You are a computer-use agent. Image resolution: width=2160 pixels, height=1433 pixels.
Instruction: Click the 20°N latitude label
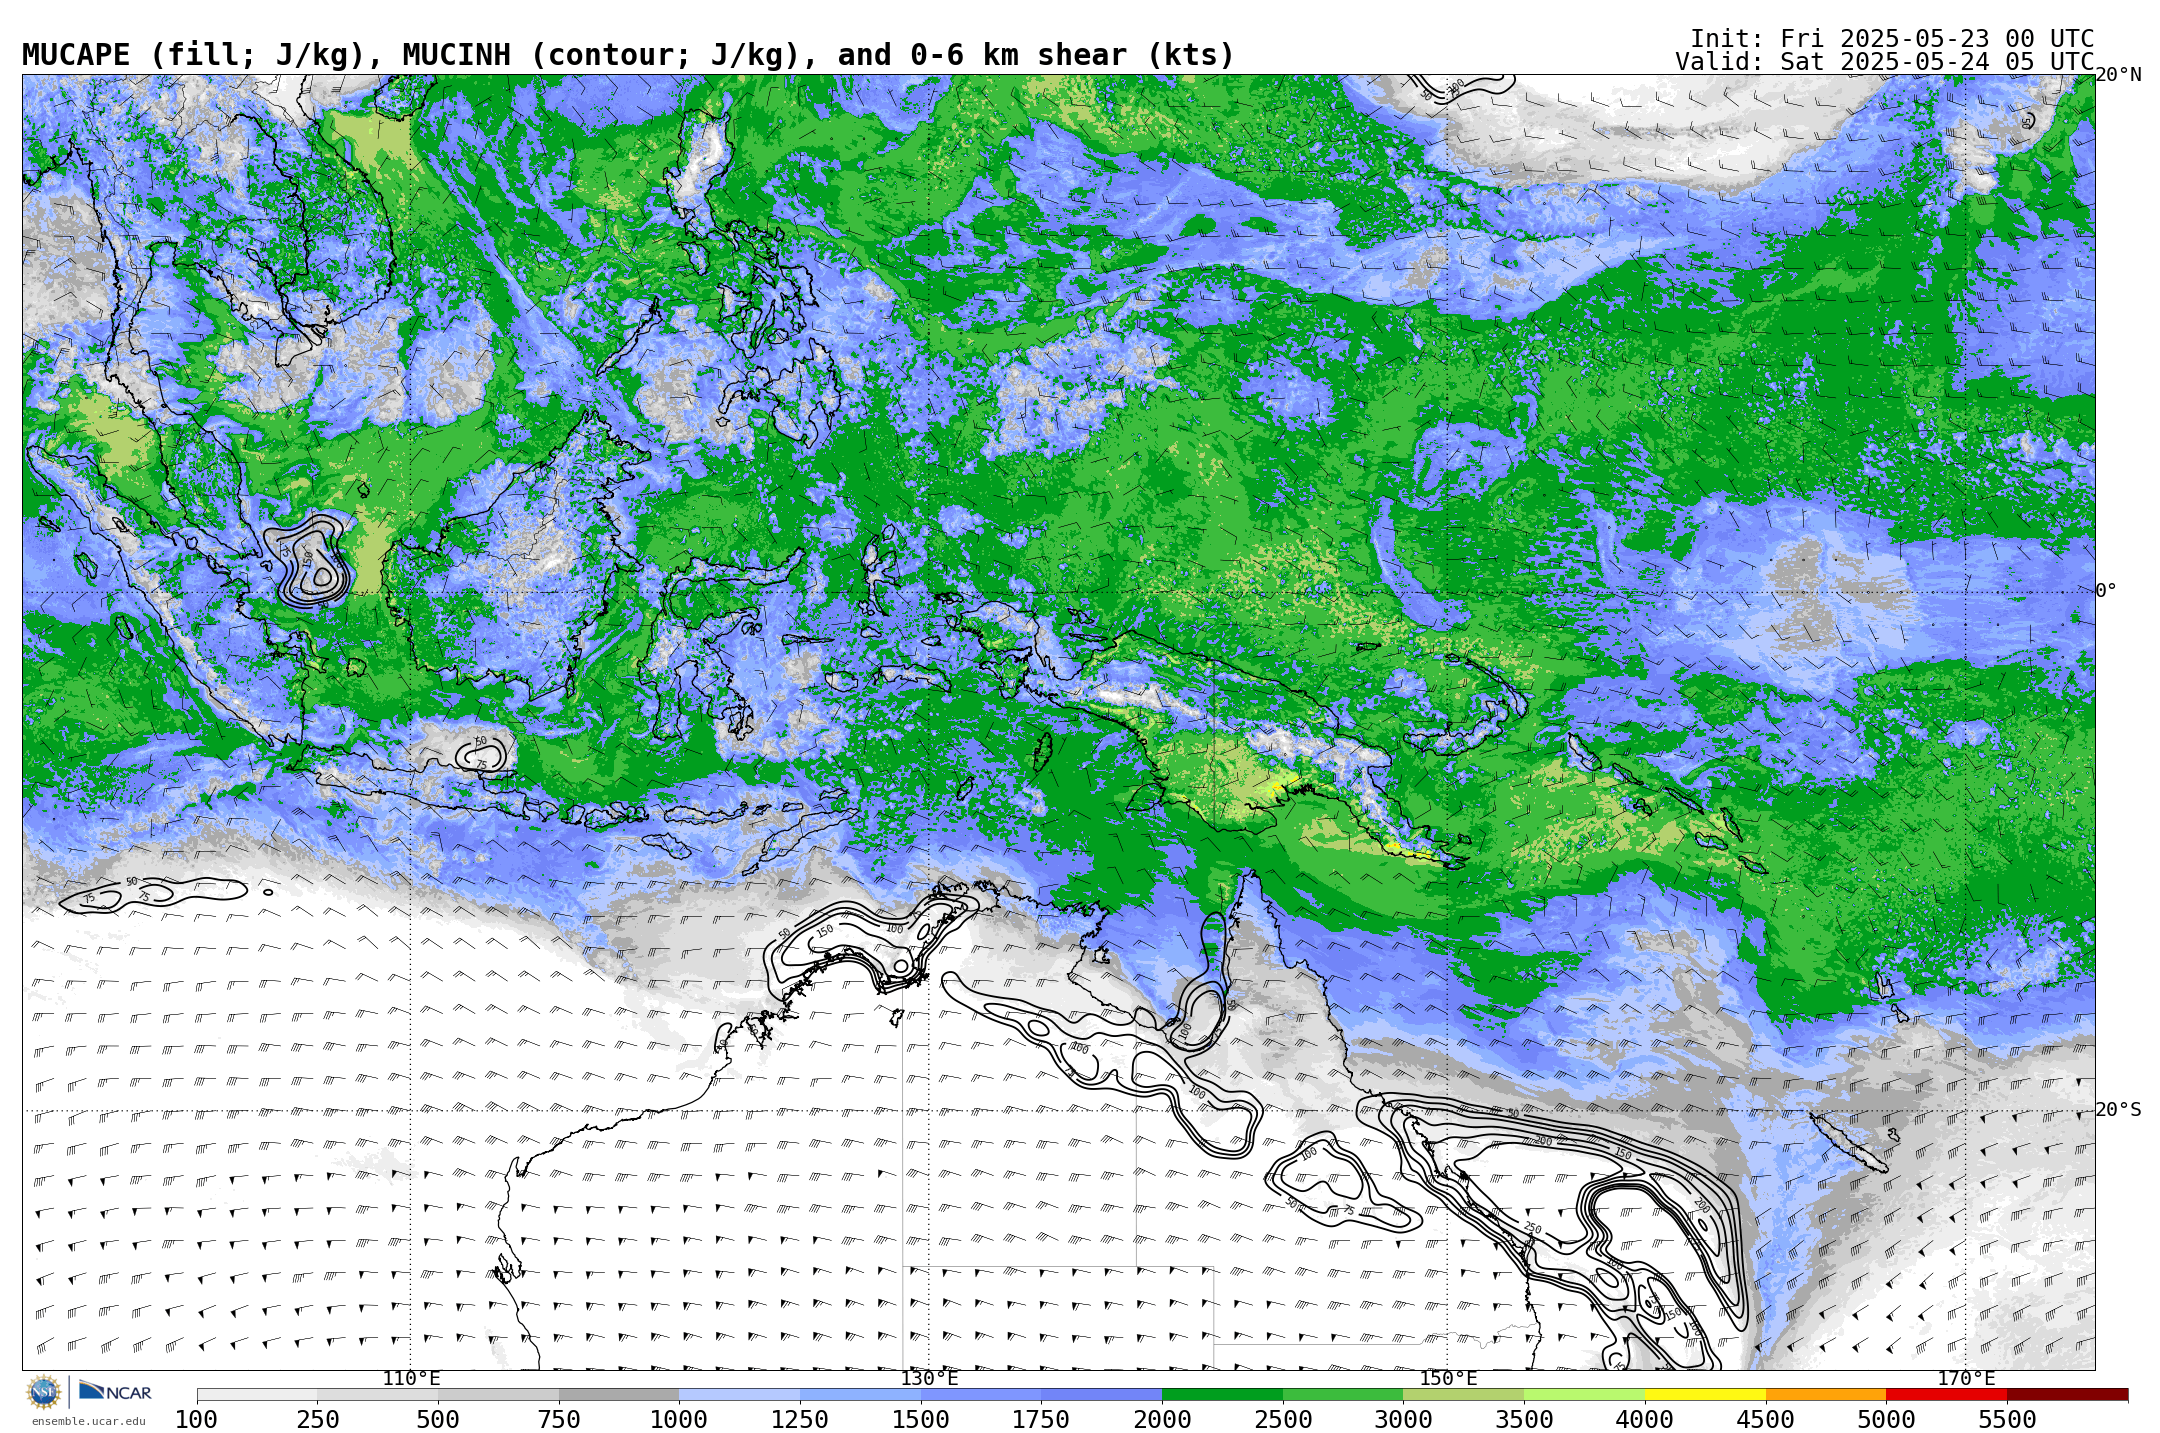pyautogui.click(x=2118, y=75)
